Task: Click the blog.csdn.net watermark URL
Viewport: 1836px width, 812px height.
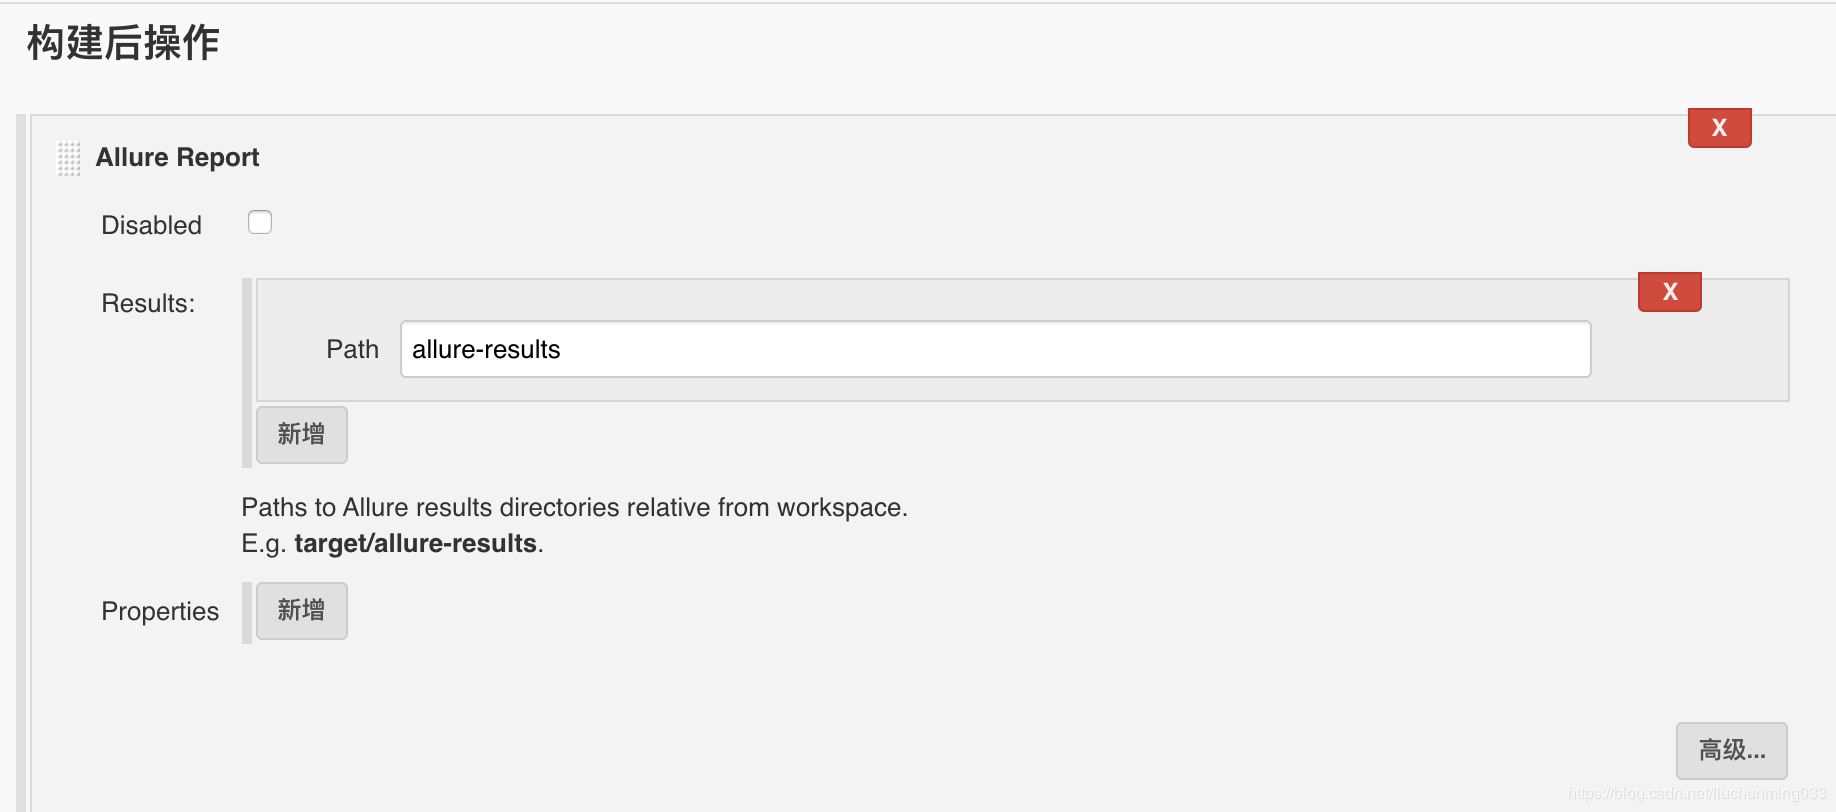Action: coord(1697,794)
